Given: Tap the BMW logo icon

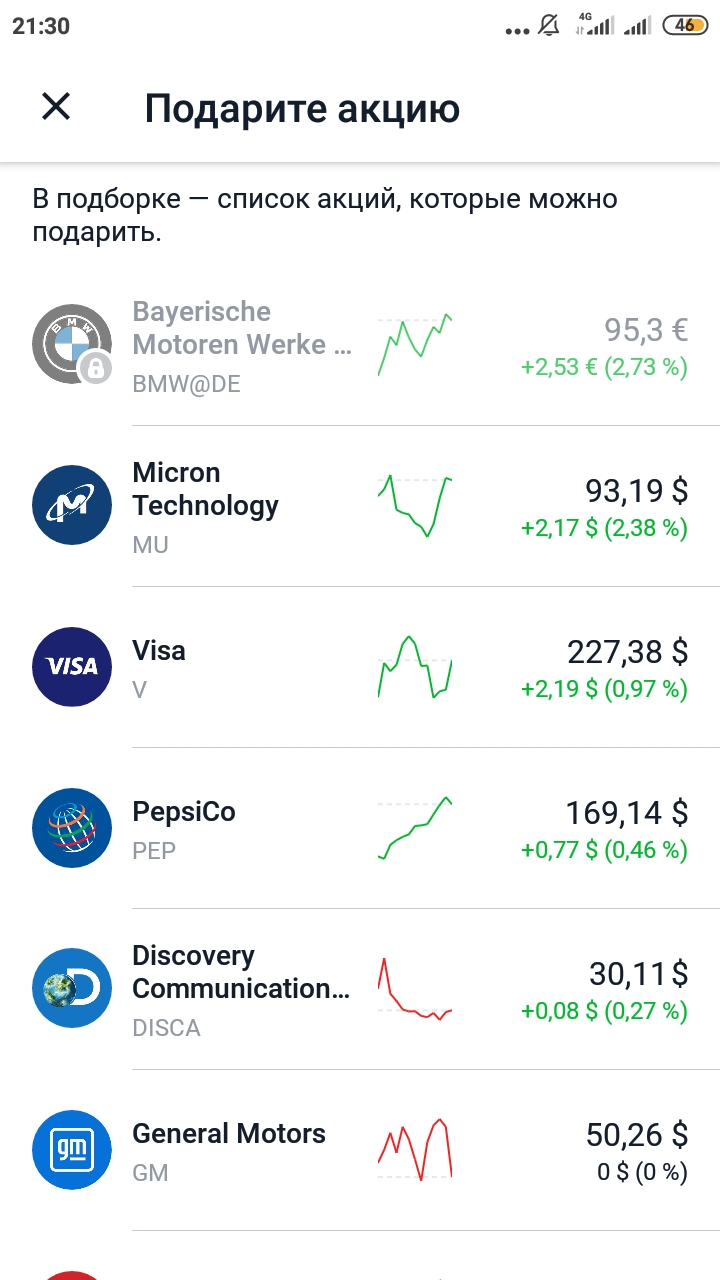Looking at the screenshot, I should tap(72, 344).
